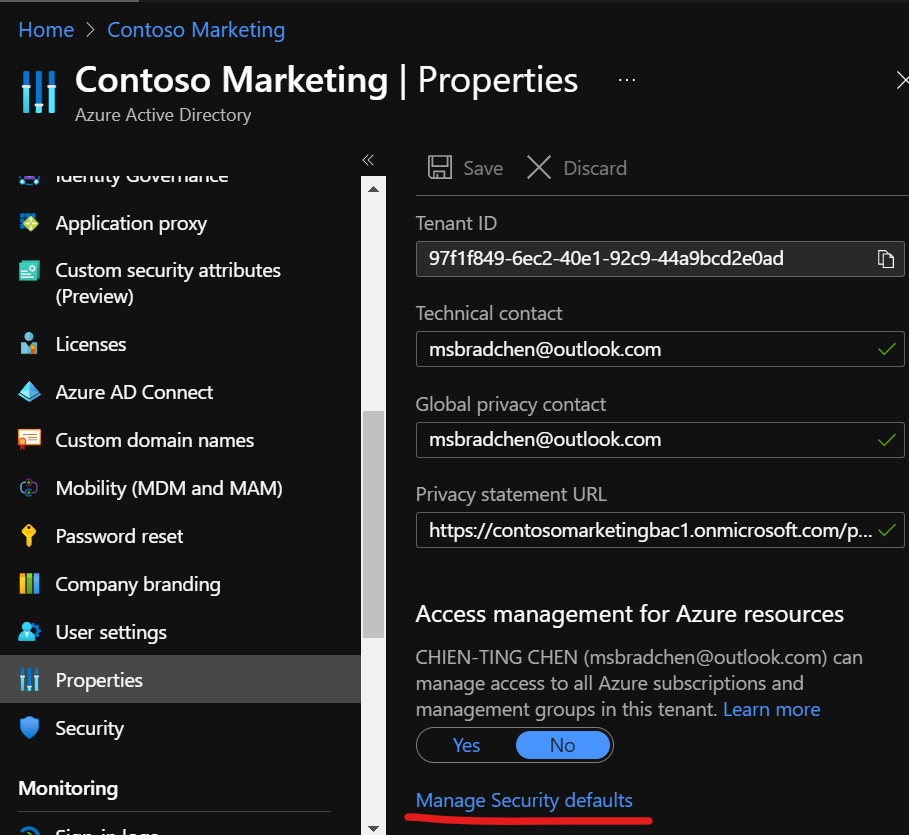This screenshot has height=835, width=909.
Task: Click the Contoso Marketing breadcrumb link
Action: pyautogui.click(x=196, y=30)
